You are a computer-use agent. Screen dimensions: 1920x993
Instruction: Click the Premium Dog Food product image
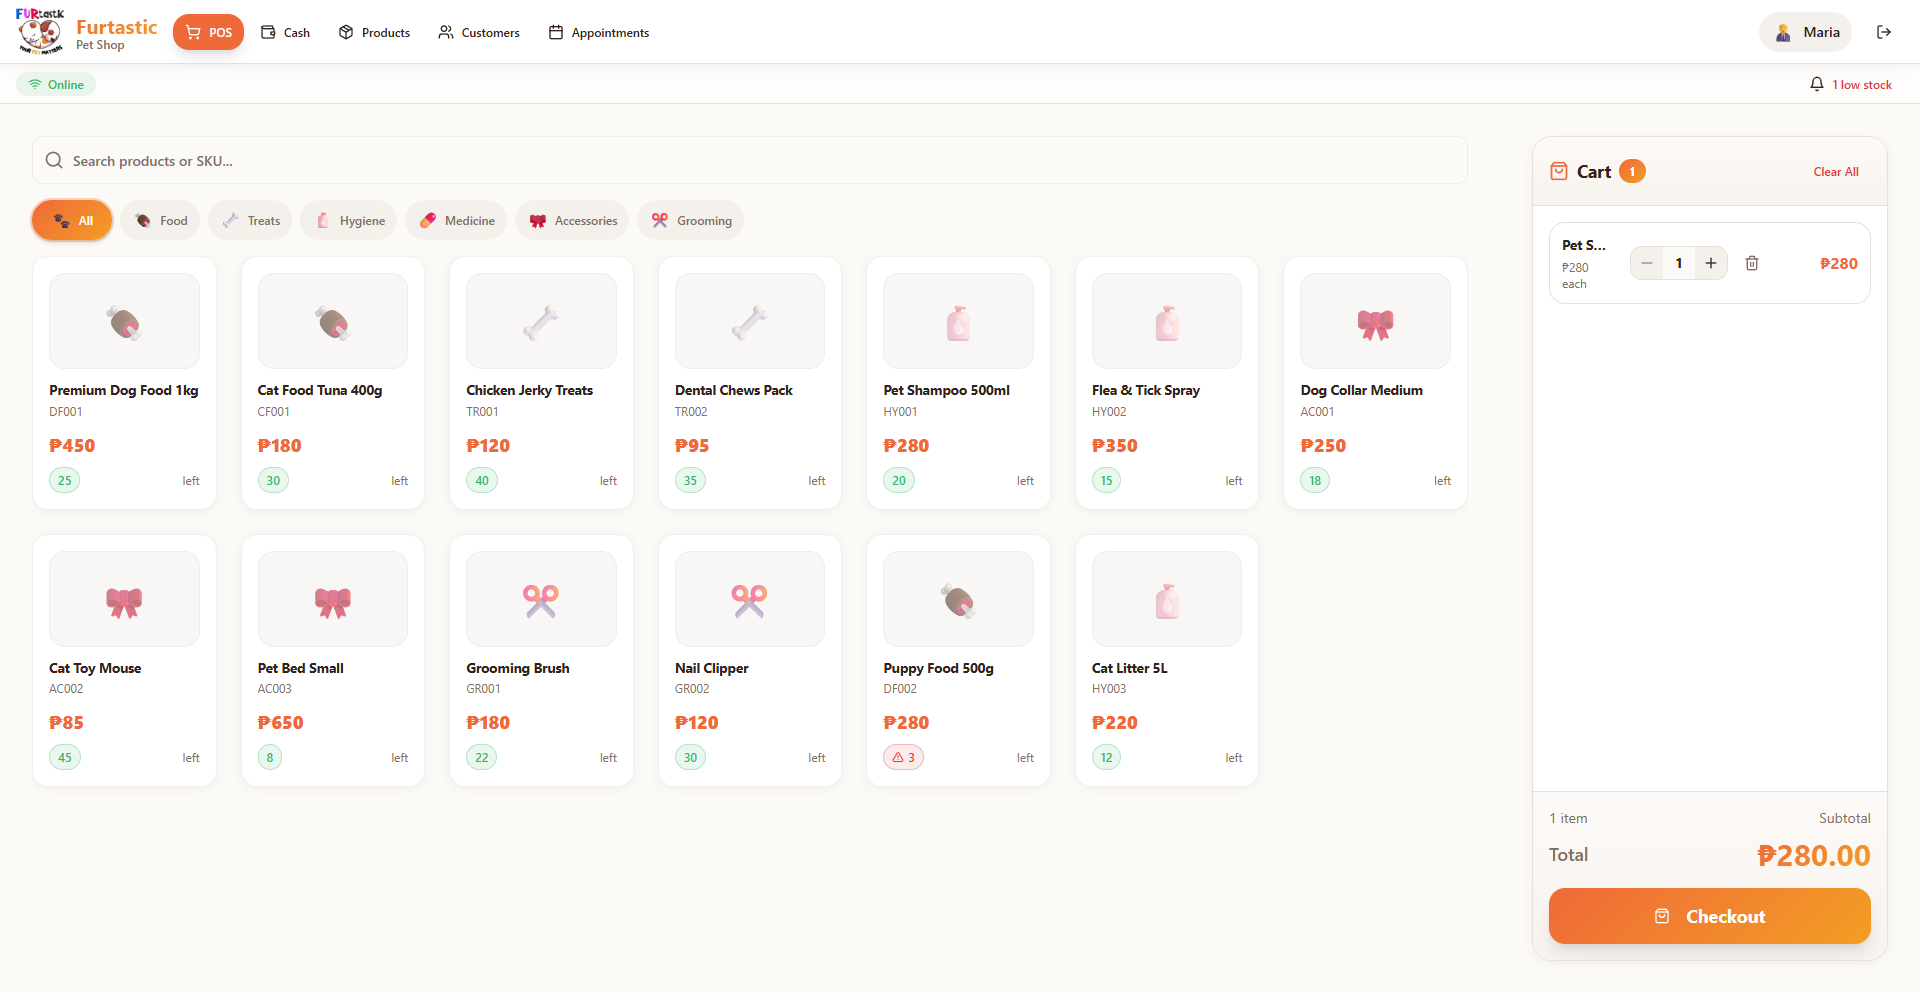click(124, 321)
